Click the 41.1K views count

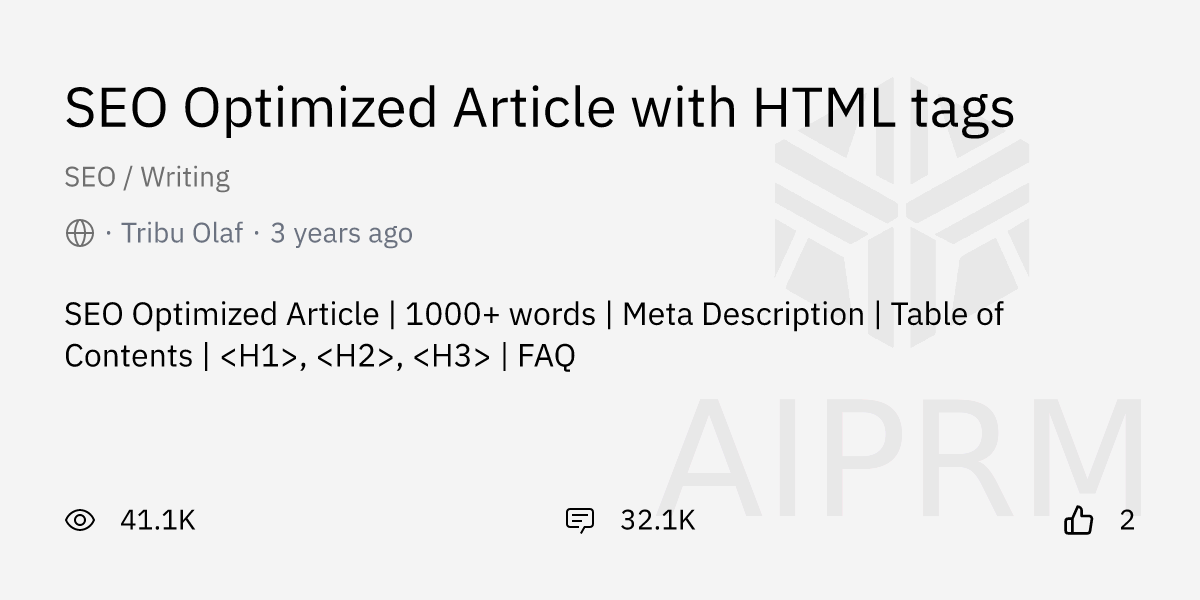click(x=157, y=520)
